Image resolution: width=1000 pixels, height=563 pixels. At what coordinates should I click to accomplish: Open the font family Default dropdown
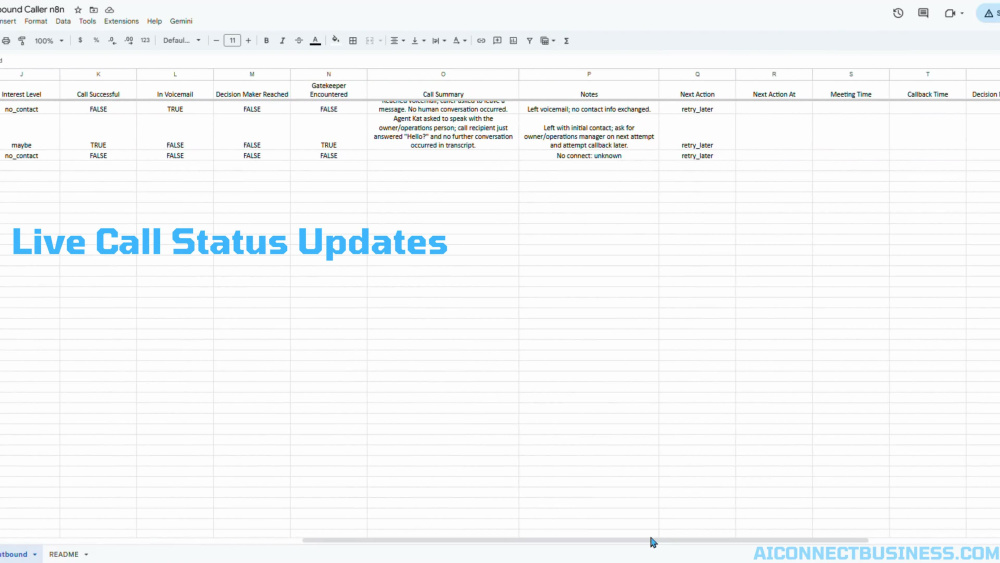click(182, 40)
